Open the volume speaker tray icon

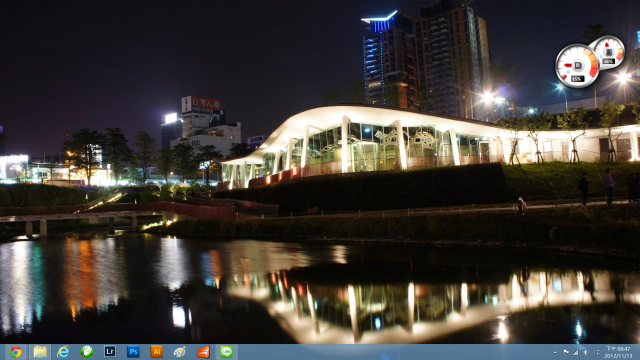[586, 352]
